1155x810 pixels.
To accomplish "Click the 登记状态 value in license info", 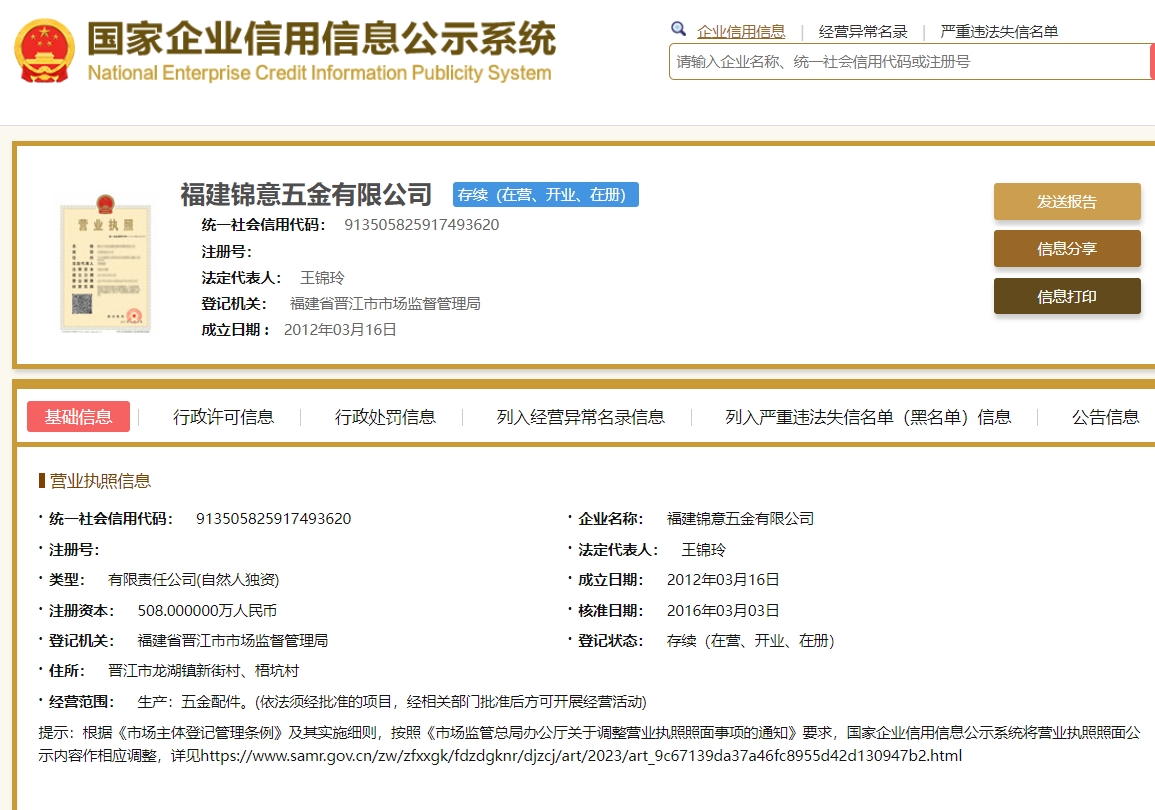I will (750, 641).
